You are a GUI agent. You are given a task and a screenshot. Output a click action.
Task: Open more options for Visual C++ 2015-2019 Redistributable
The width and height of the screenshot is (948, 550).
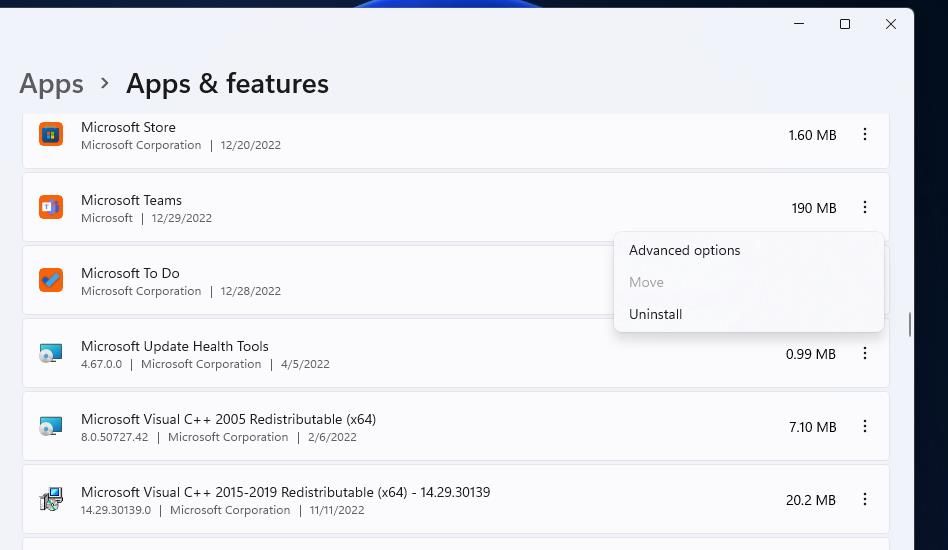click(865, 499)
